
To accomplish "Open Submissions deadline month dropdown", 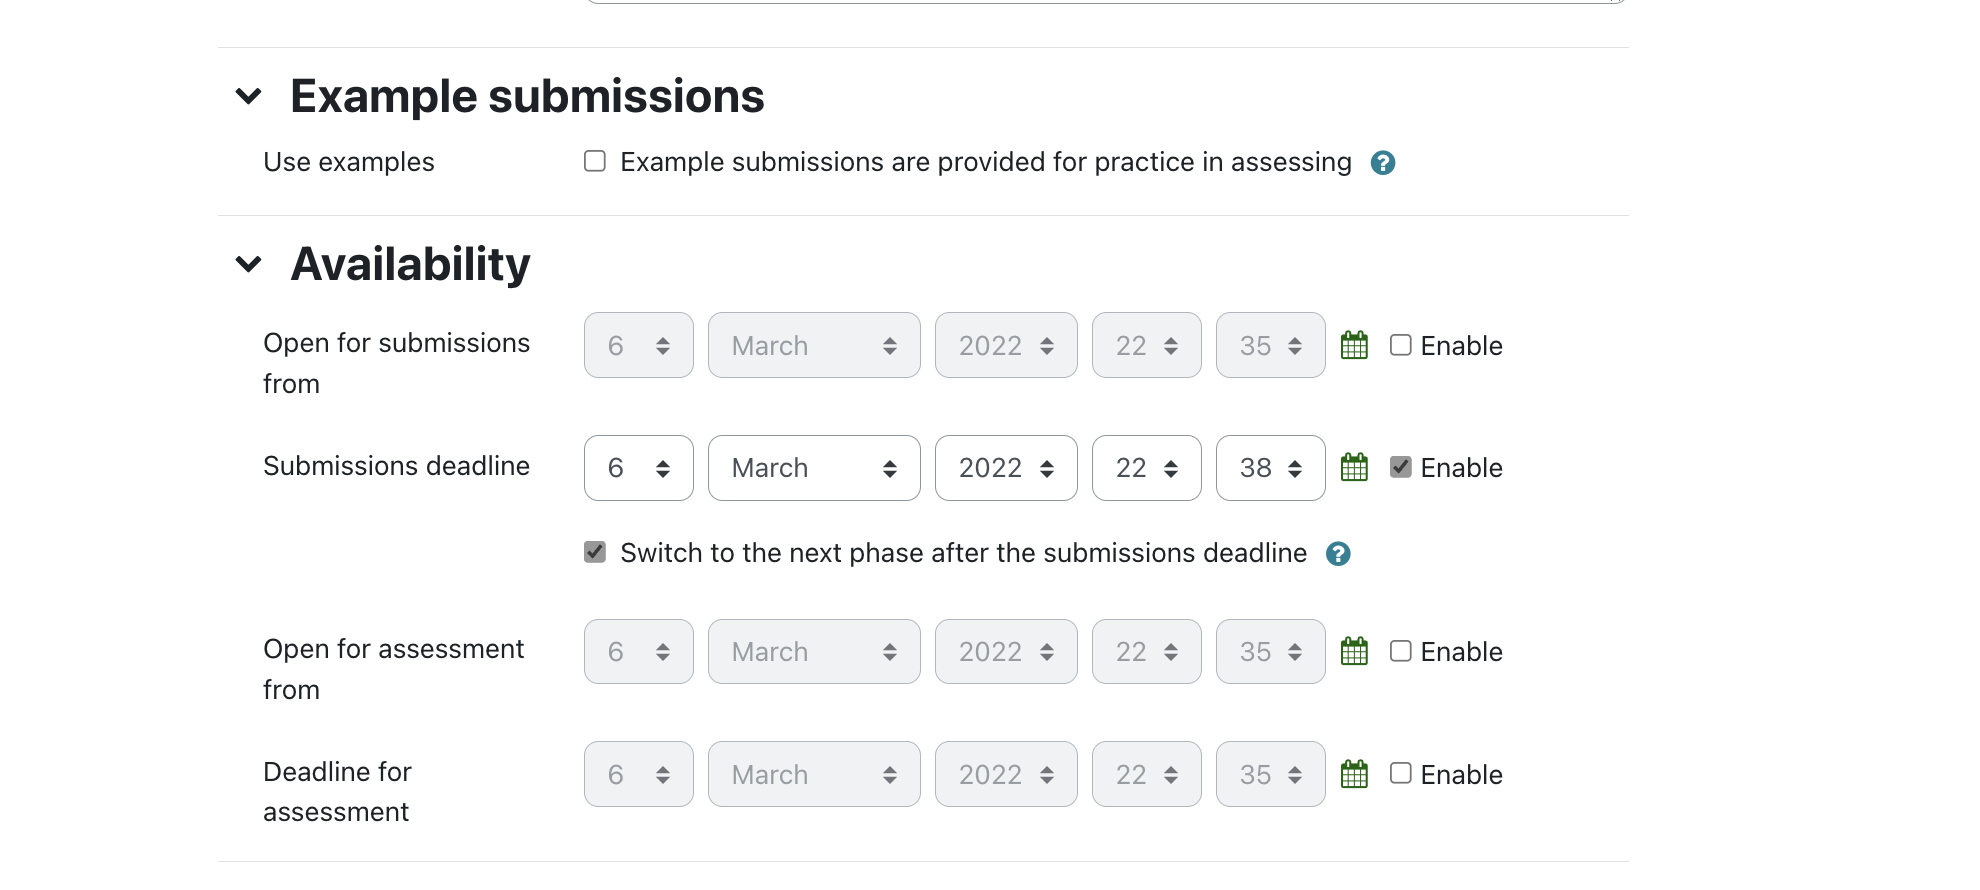I will click(x=814, y=468).
